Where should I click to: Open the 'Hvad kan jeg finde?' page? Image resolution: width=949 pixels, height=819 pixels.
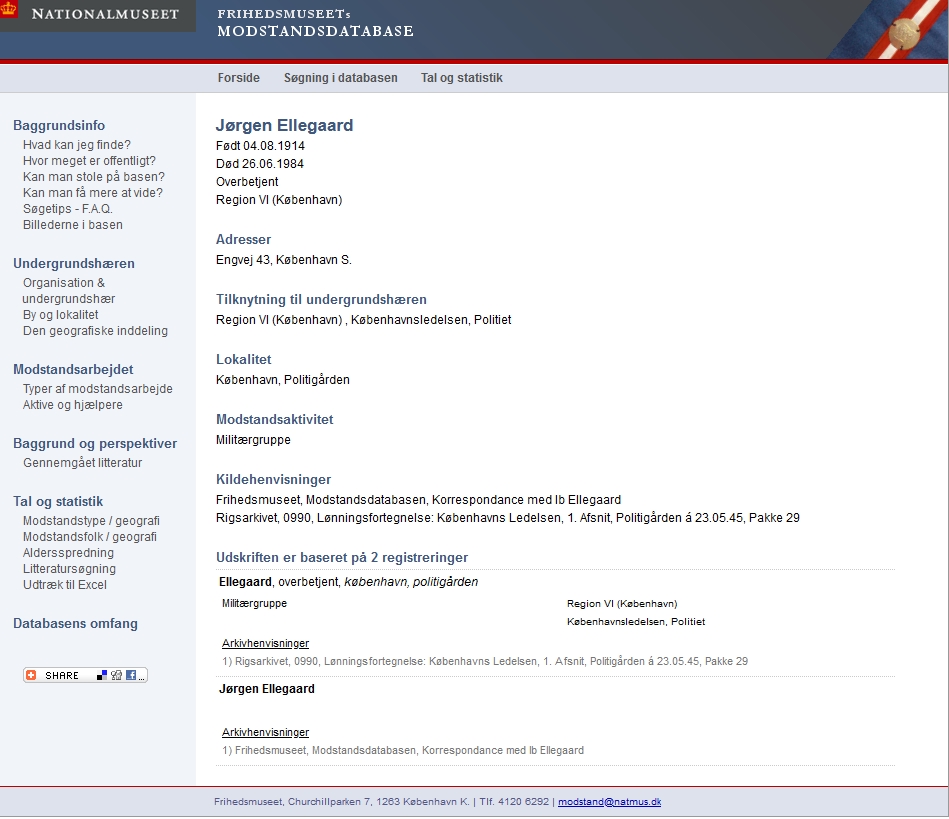click(77, 145)
